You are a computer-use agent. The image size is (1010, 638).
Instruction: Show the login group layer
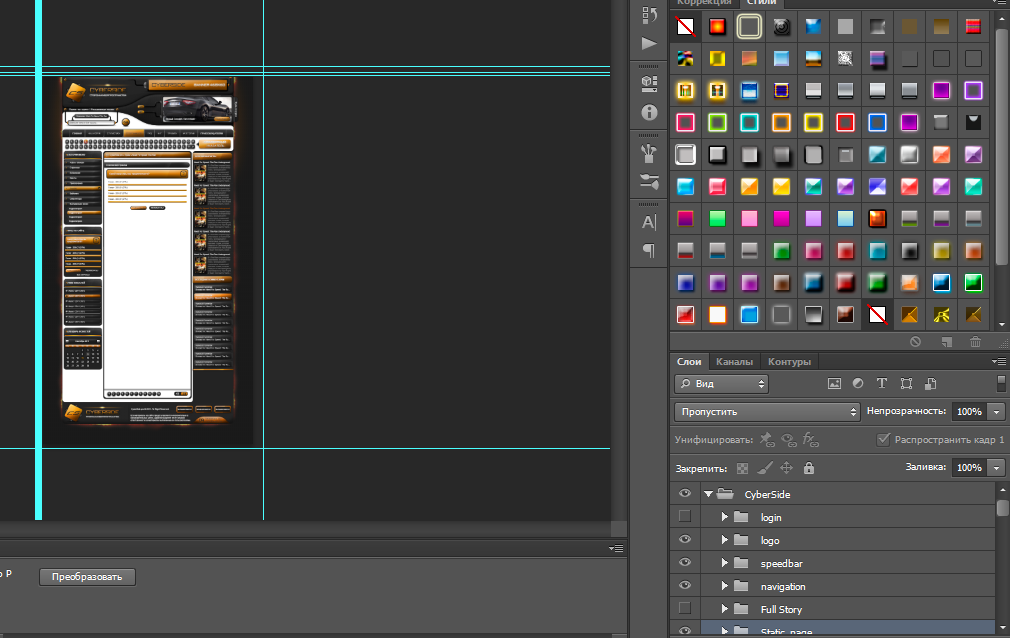click(x=685, y=516)
